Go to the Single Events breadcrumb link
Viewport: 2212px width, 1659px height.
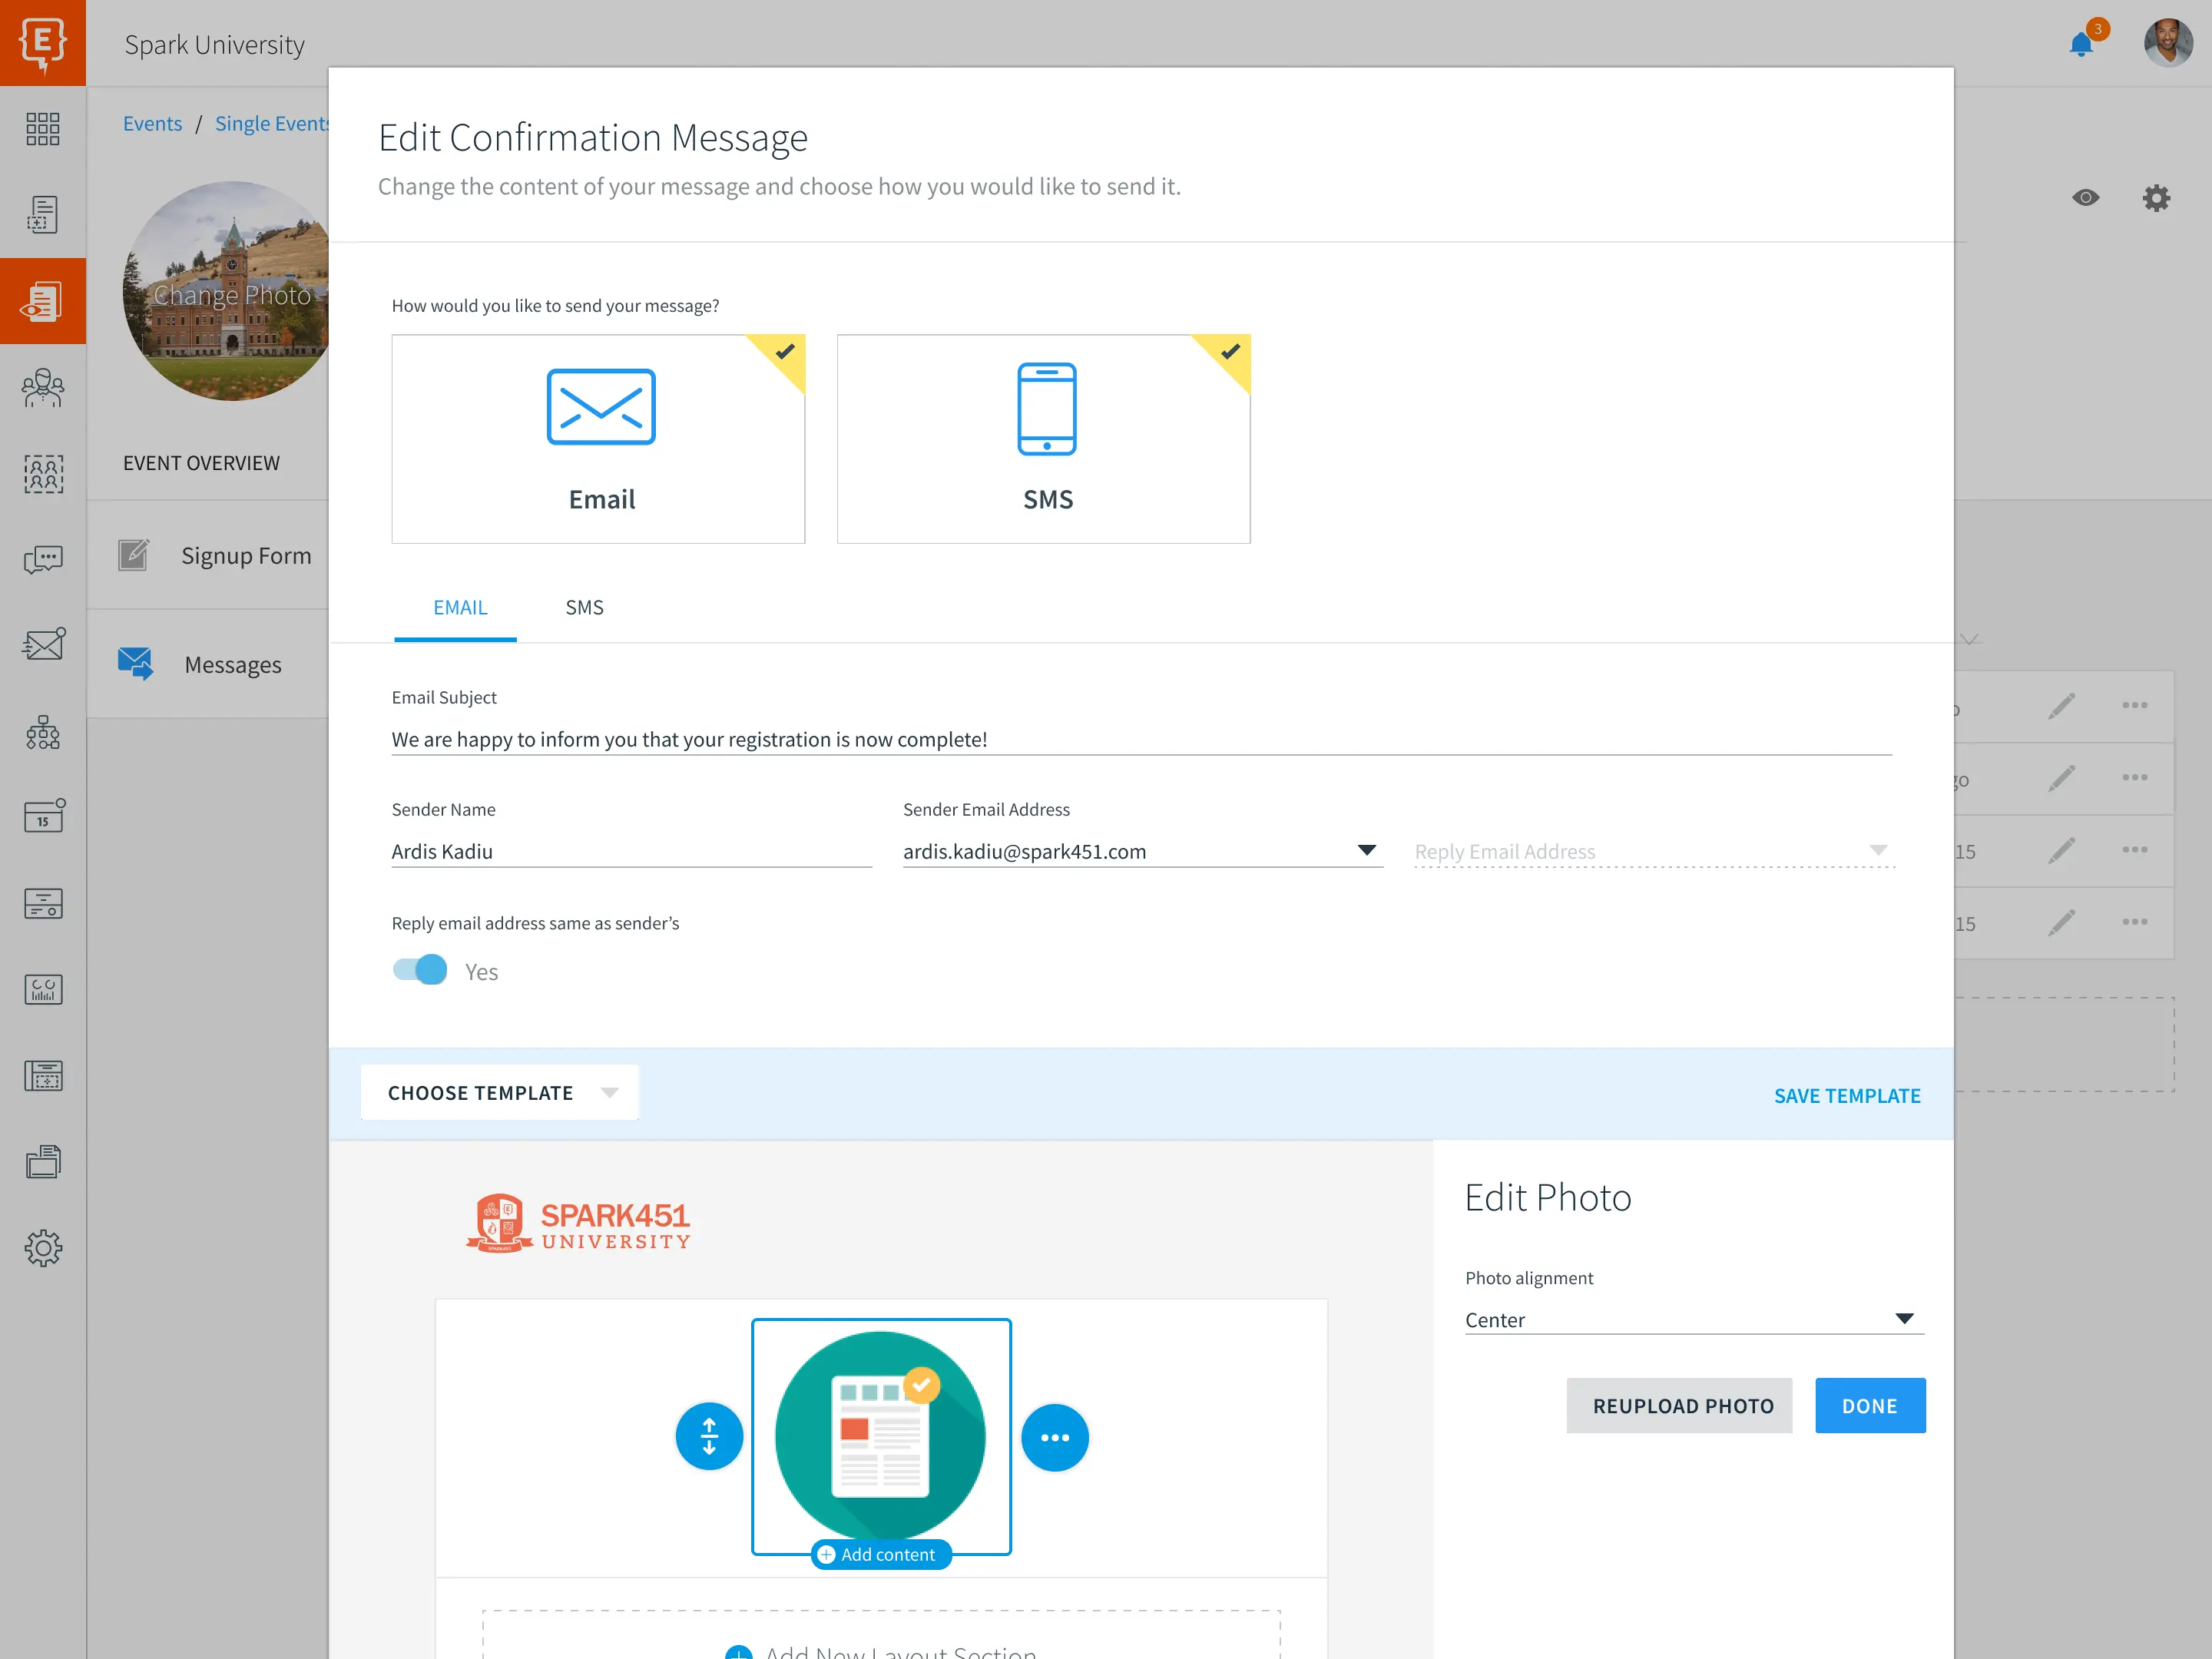[x=272, y=123]
